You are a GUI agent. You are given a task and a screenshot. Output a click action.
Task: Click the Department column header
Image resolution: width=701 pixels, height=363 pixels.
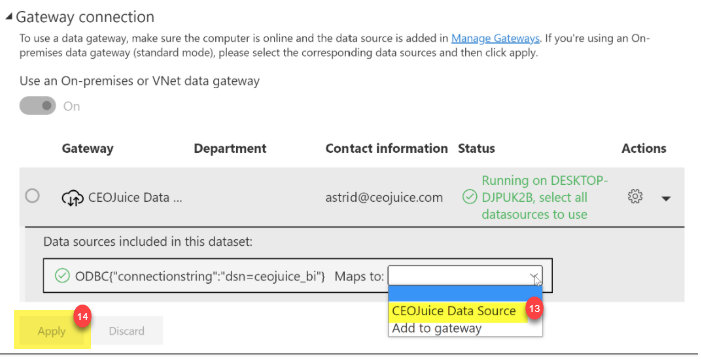click(x=230, y=148)
